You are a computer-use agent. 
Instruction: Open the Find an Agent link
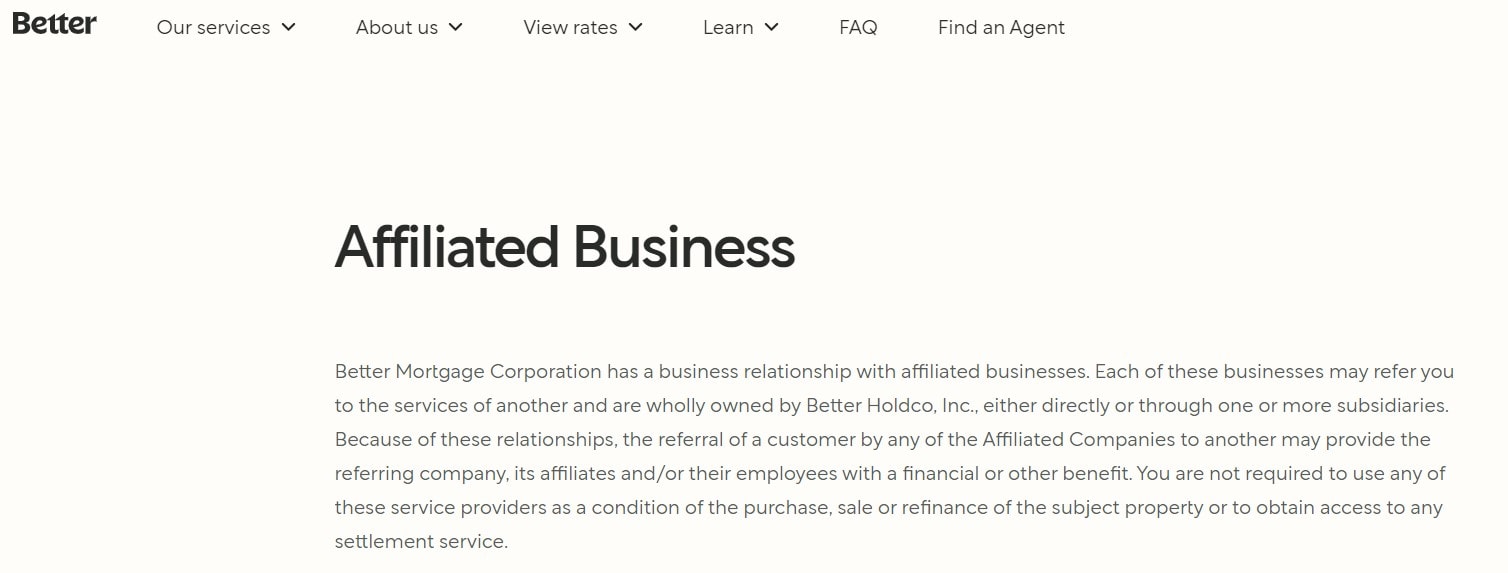click(1001, 28)
